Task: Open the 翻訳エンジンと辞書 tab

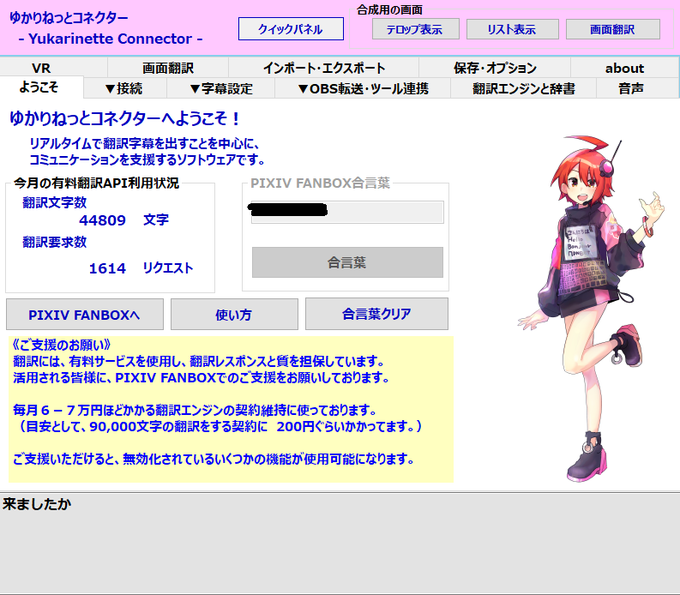Action: (x=524, y=89)
